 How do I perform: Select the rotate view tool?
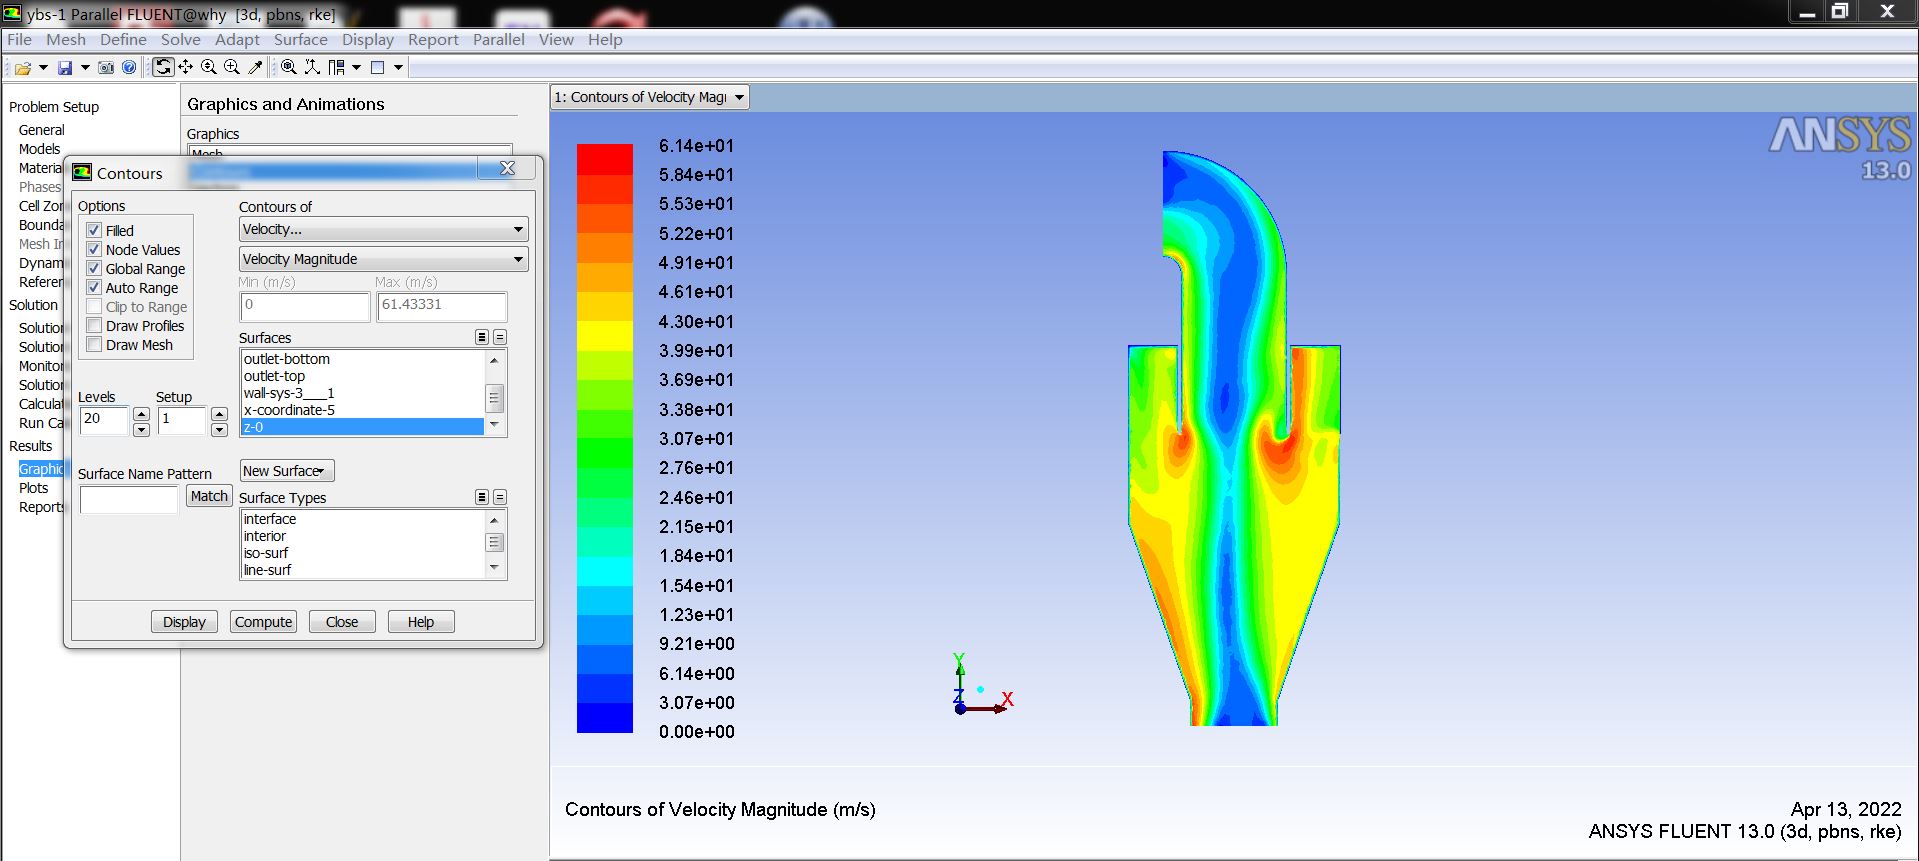pyautogui.click(x=163, y=67)
